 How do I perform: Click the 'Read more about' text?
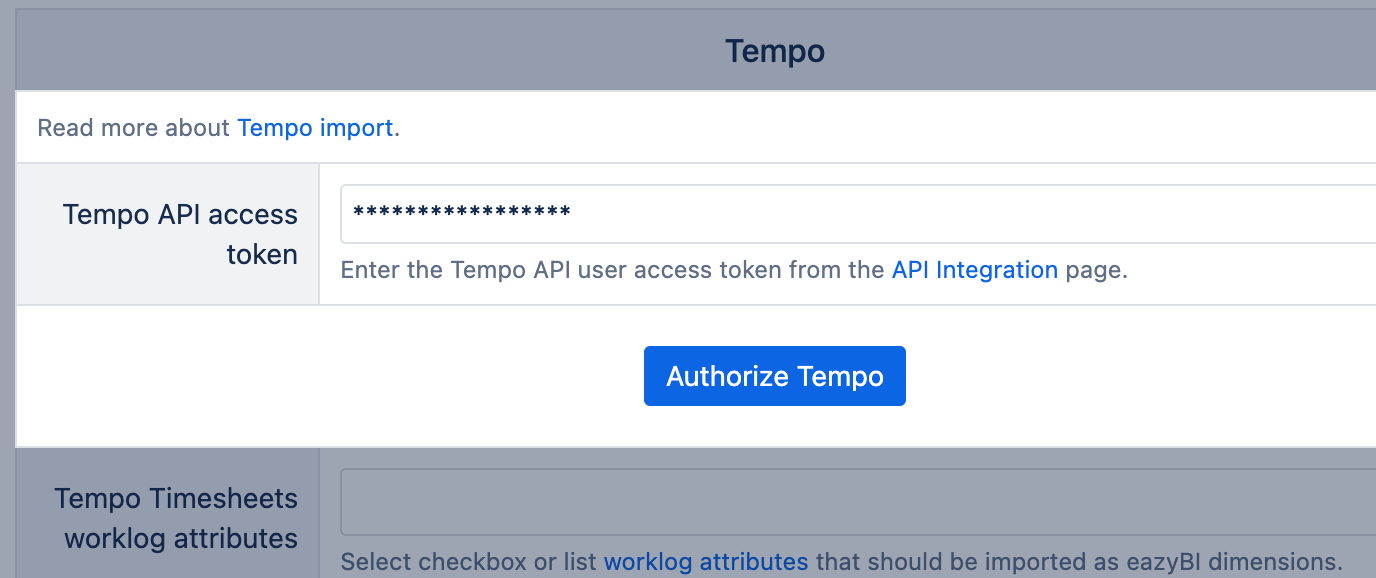(134, 128)
